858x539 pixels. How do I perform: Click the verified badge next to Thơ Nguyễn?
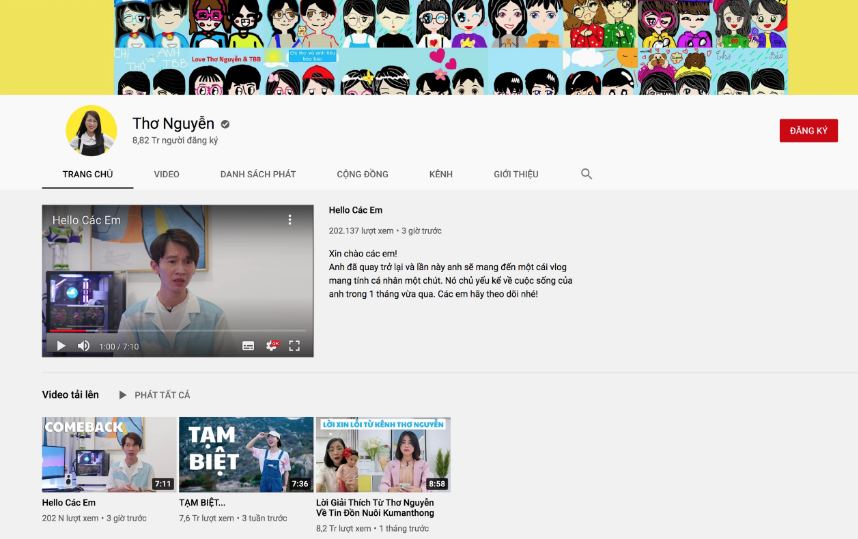pyautogui.click(x=225, y=124)
